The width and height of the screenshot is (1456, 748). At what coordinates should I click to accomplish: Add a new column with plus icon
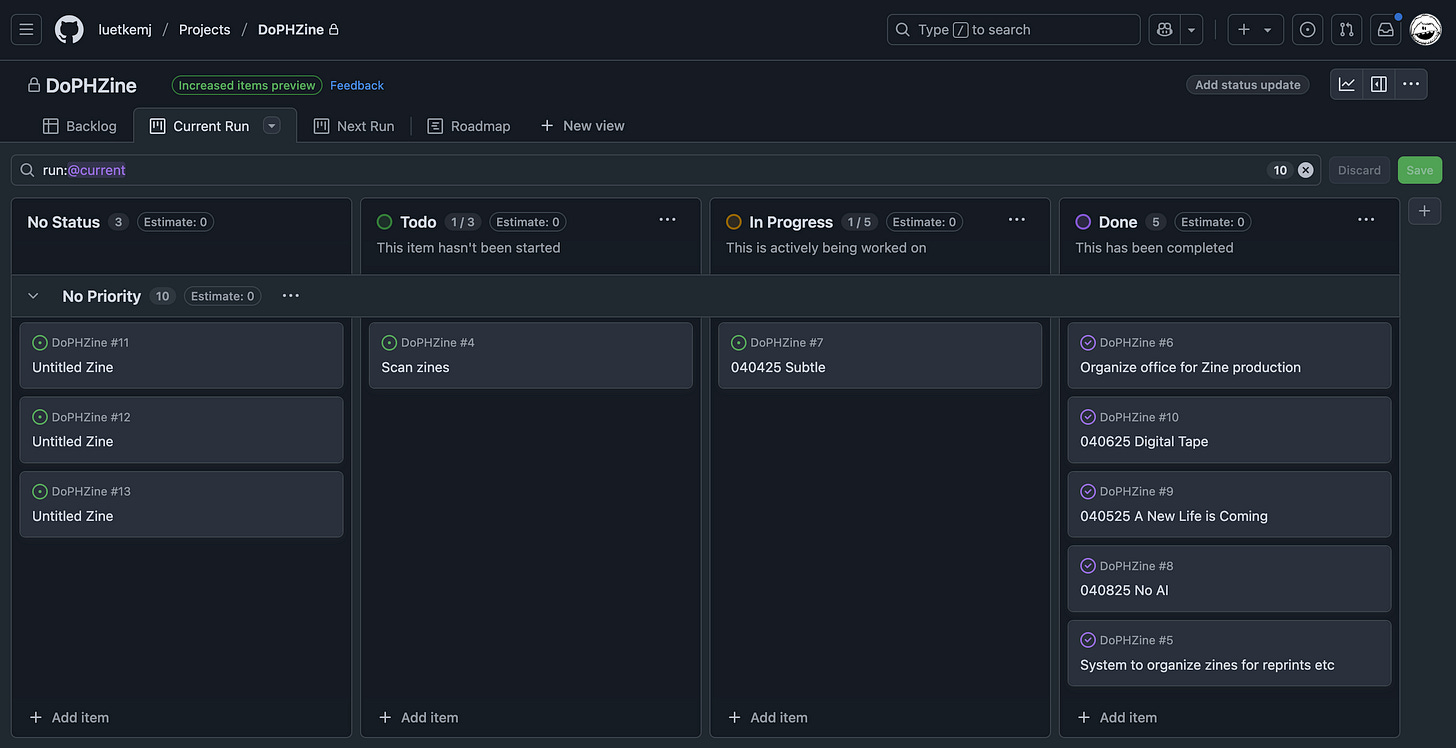point(1425,211)
